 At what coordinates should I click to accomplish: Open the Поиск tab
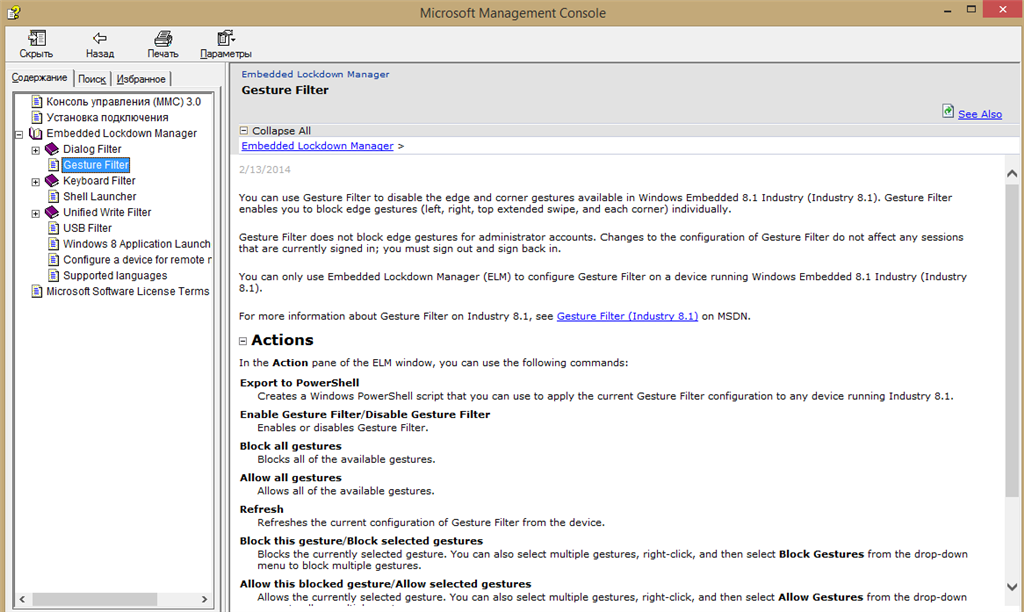[91, 79]
